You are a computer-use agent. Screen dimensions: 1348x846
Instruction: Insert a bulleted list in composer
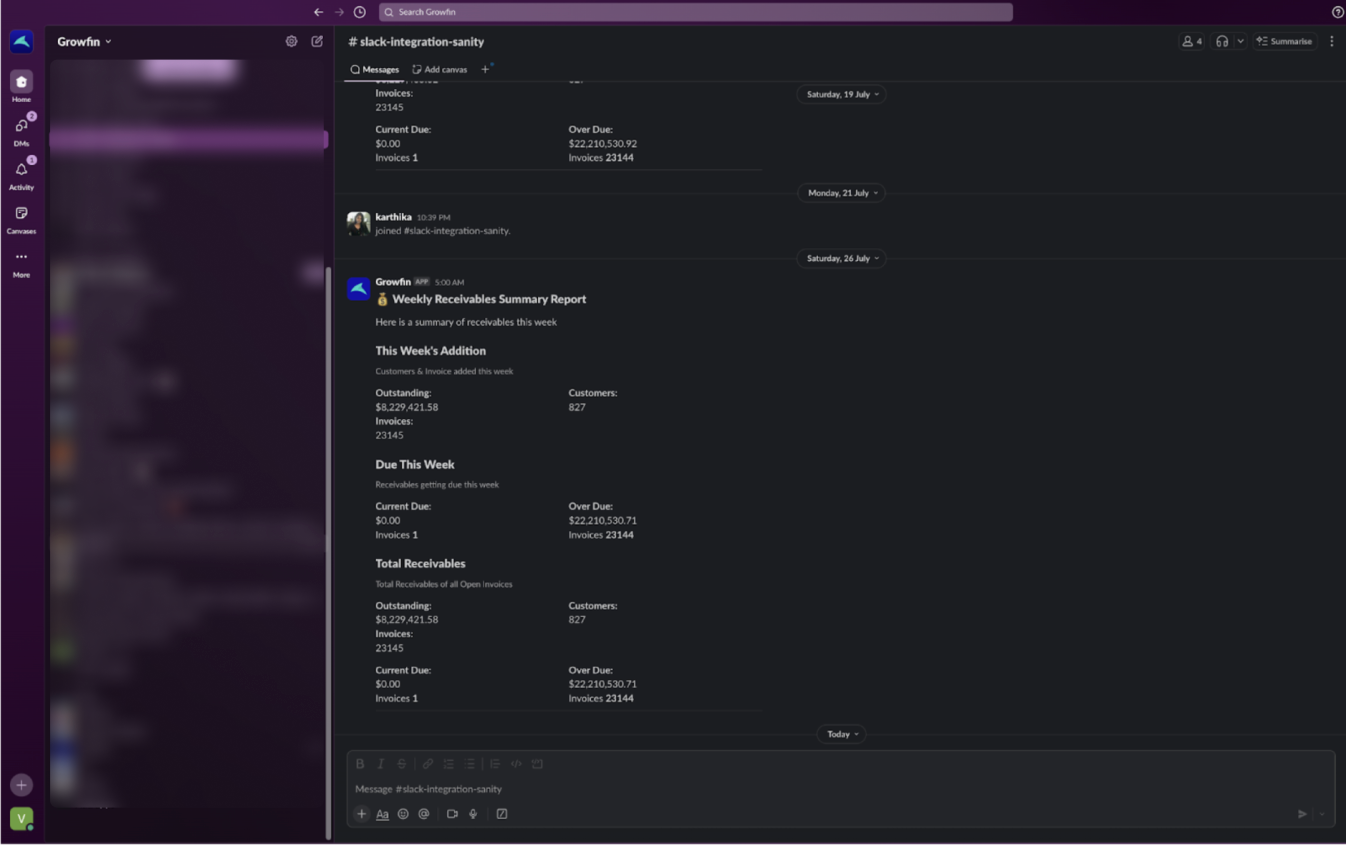[x=470, y=765]
